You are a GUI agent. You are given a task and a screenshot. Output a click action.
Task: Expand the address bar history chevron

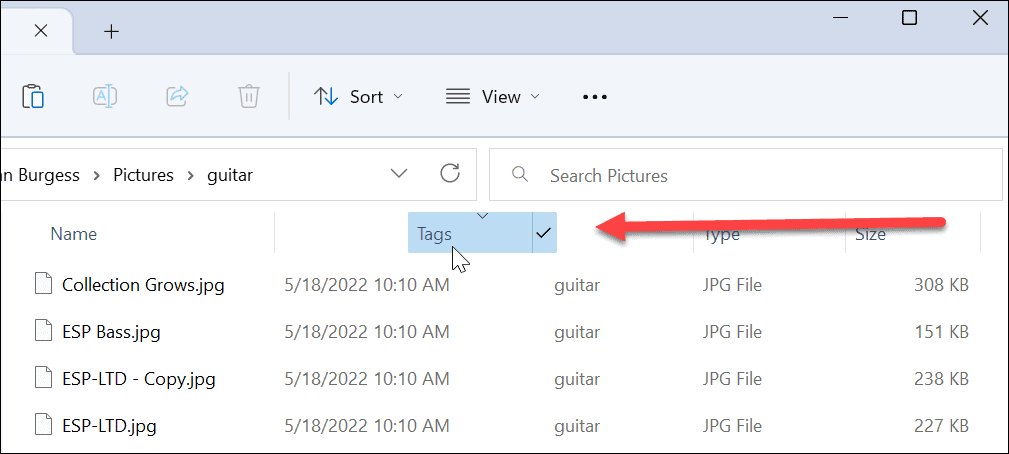pyautogui.click(x=399, y=174)
